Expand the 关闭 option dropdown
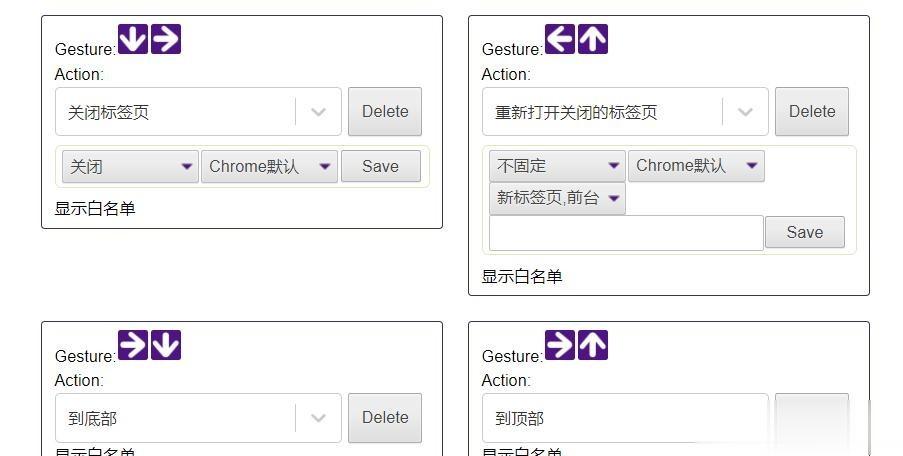903x456 pixels. point(130,167)
